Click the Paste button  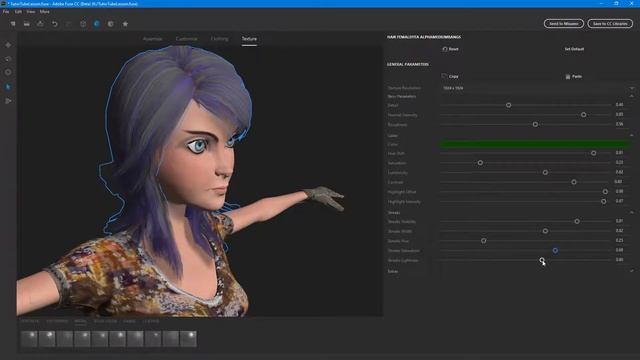pos(573,76)
